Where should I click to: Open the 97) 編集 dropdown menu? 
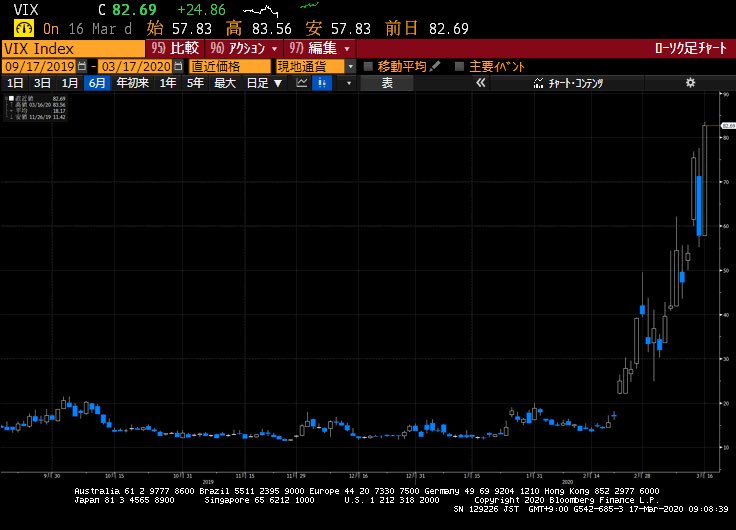pos(320,48)
